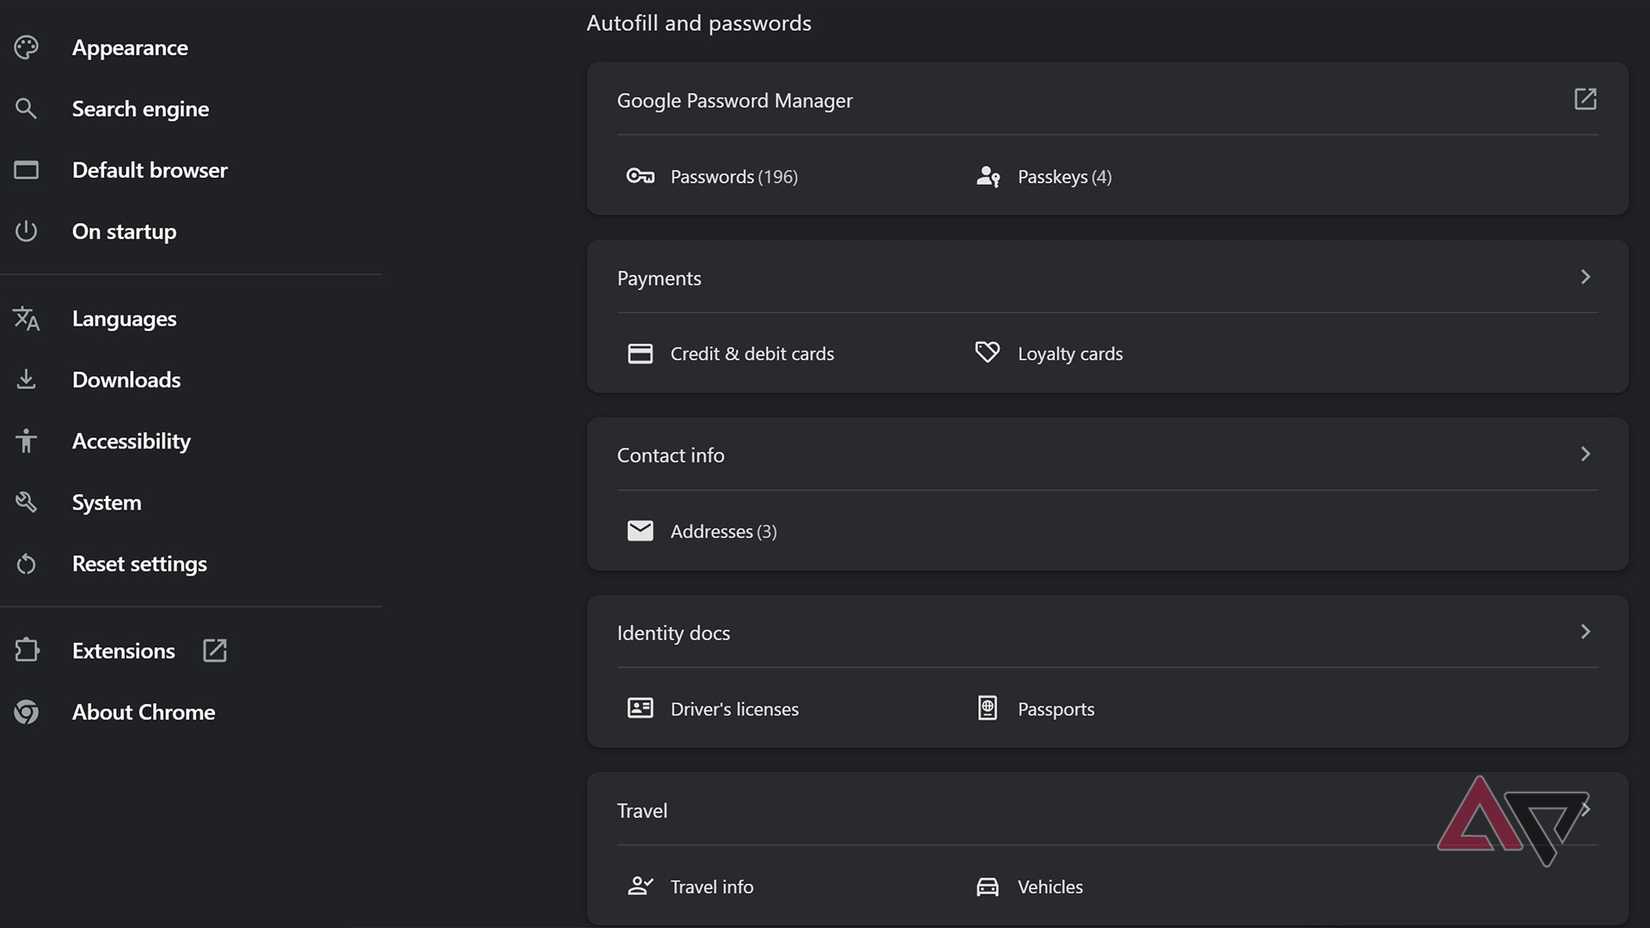Image resolution: width=1650 pixels, height=928 pixels.
Task: Click the Vehicles car icon
Action: click(987, 886)
